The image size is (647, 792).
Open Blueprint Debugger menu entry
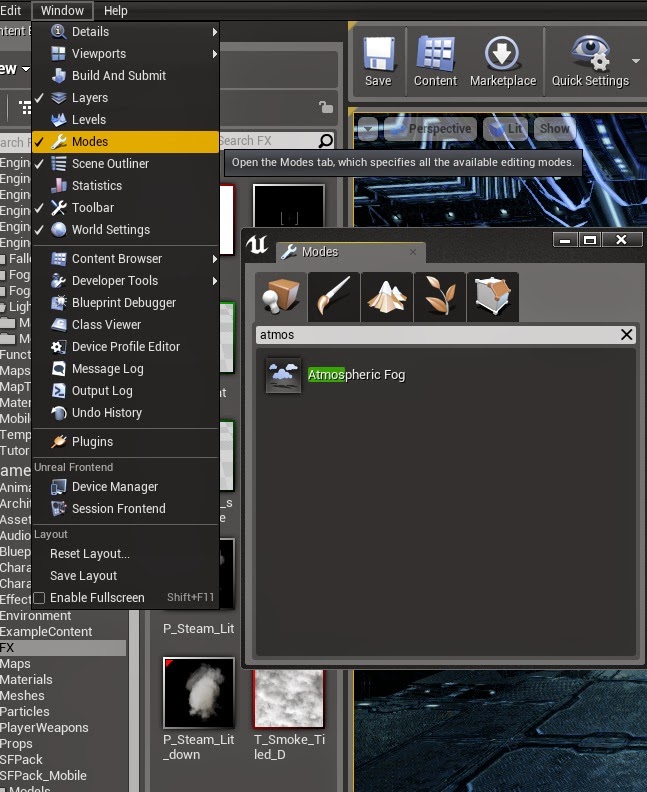click(x=125, y=303)
